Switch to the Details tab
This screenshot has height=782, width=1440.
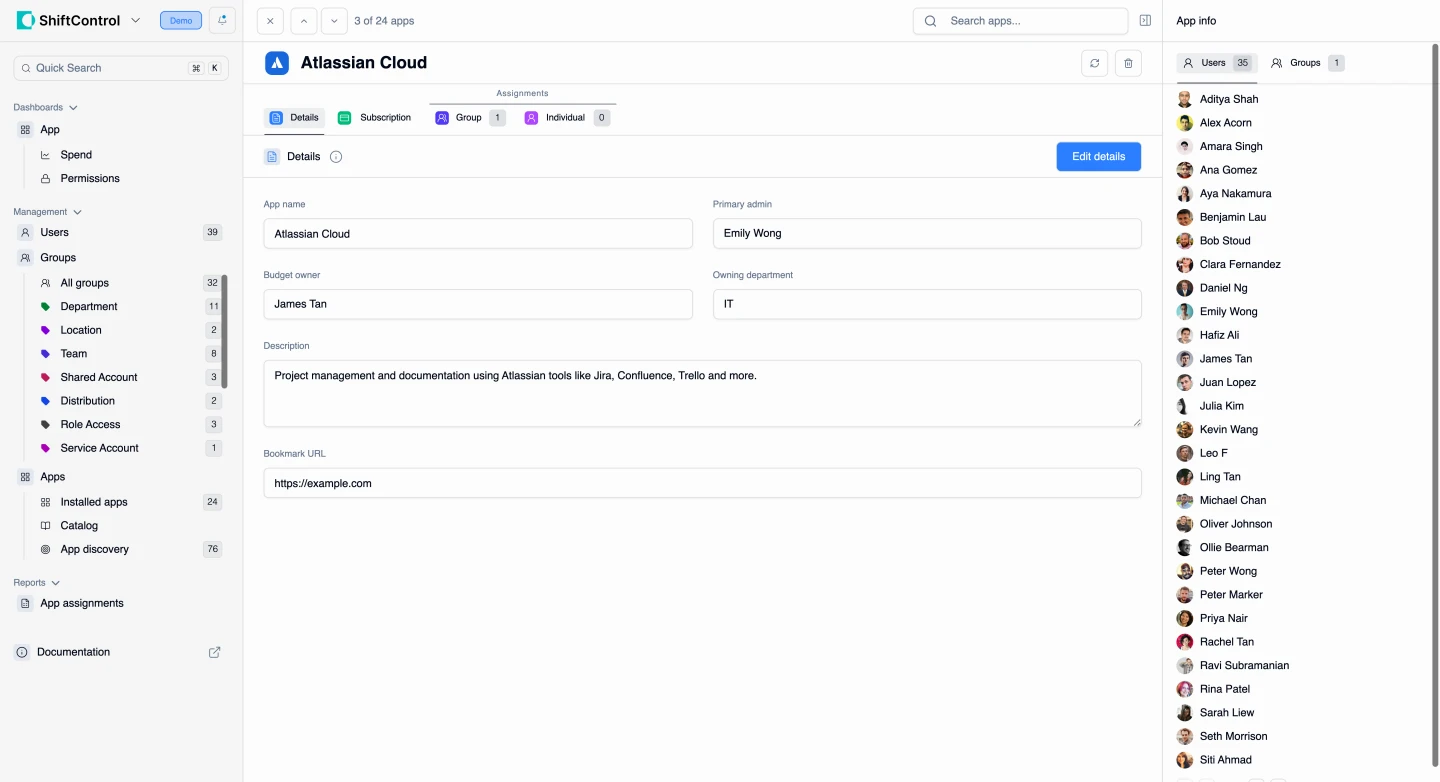coord(294,118)
